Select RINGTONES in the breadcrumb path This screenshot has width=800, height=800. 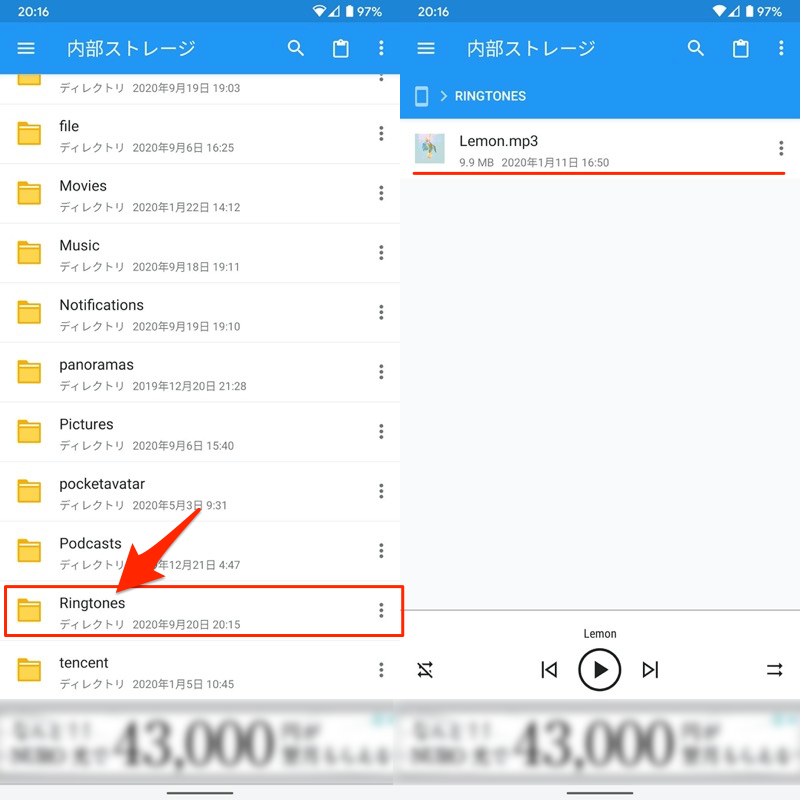pyautogui.click(x=490, y=96)
